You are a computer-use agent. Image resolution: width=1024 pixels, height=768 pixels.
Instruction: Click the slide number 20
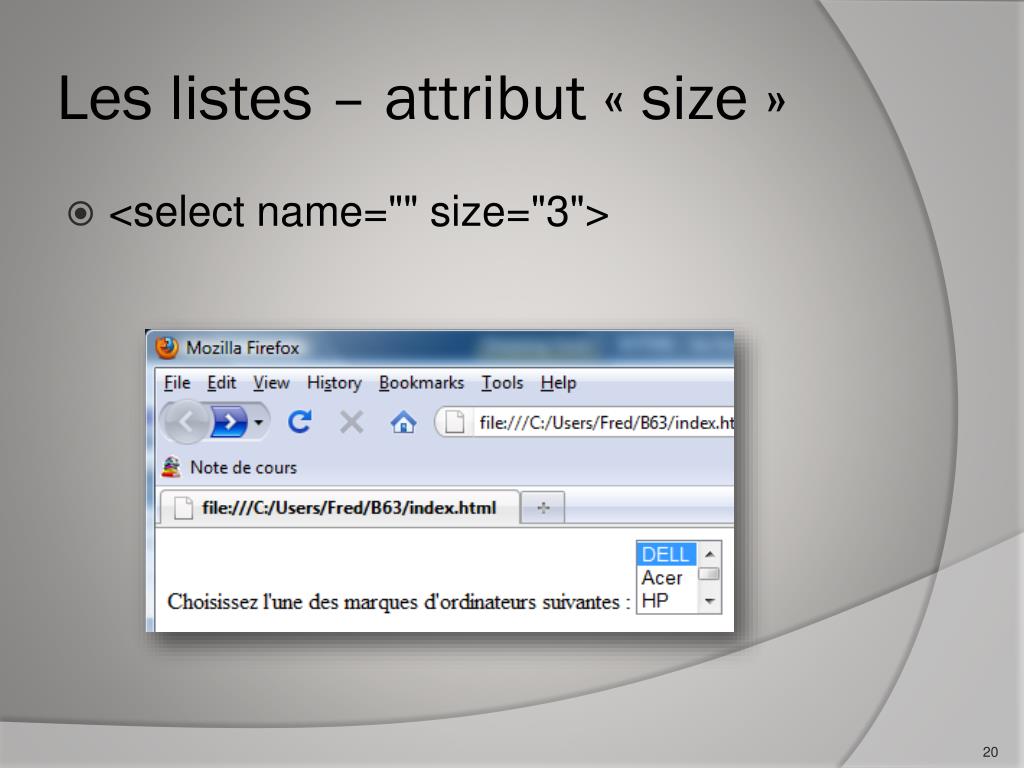tap(990, 752)
